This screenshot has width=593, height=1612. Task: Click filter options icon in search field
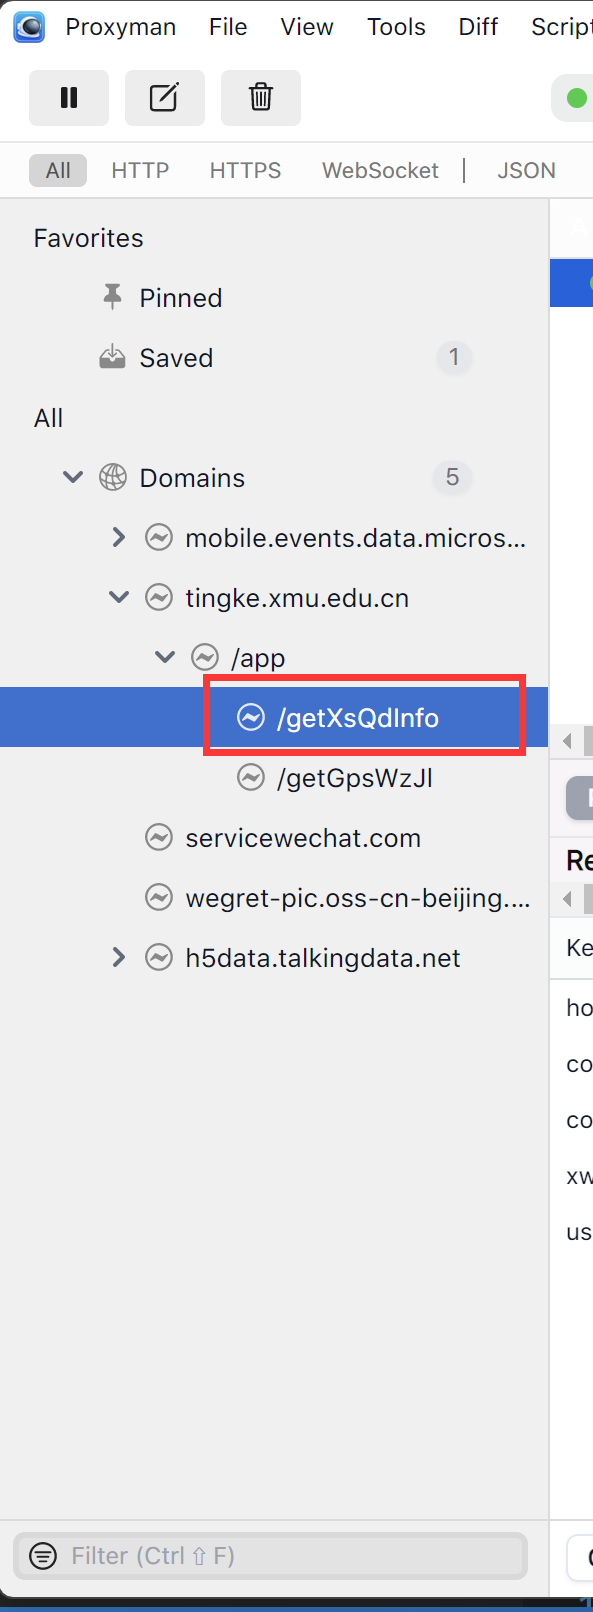pyautogui.click(x=43, y=1556)
